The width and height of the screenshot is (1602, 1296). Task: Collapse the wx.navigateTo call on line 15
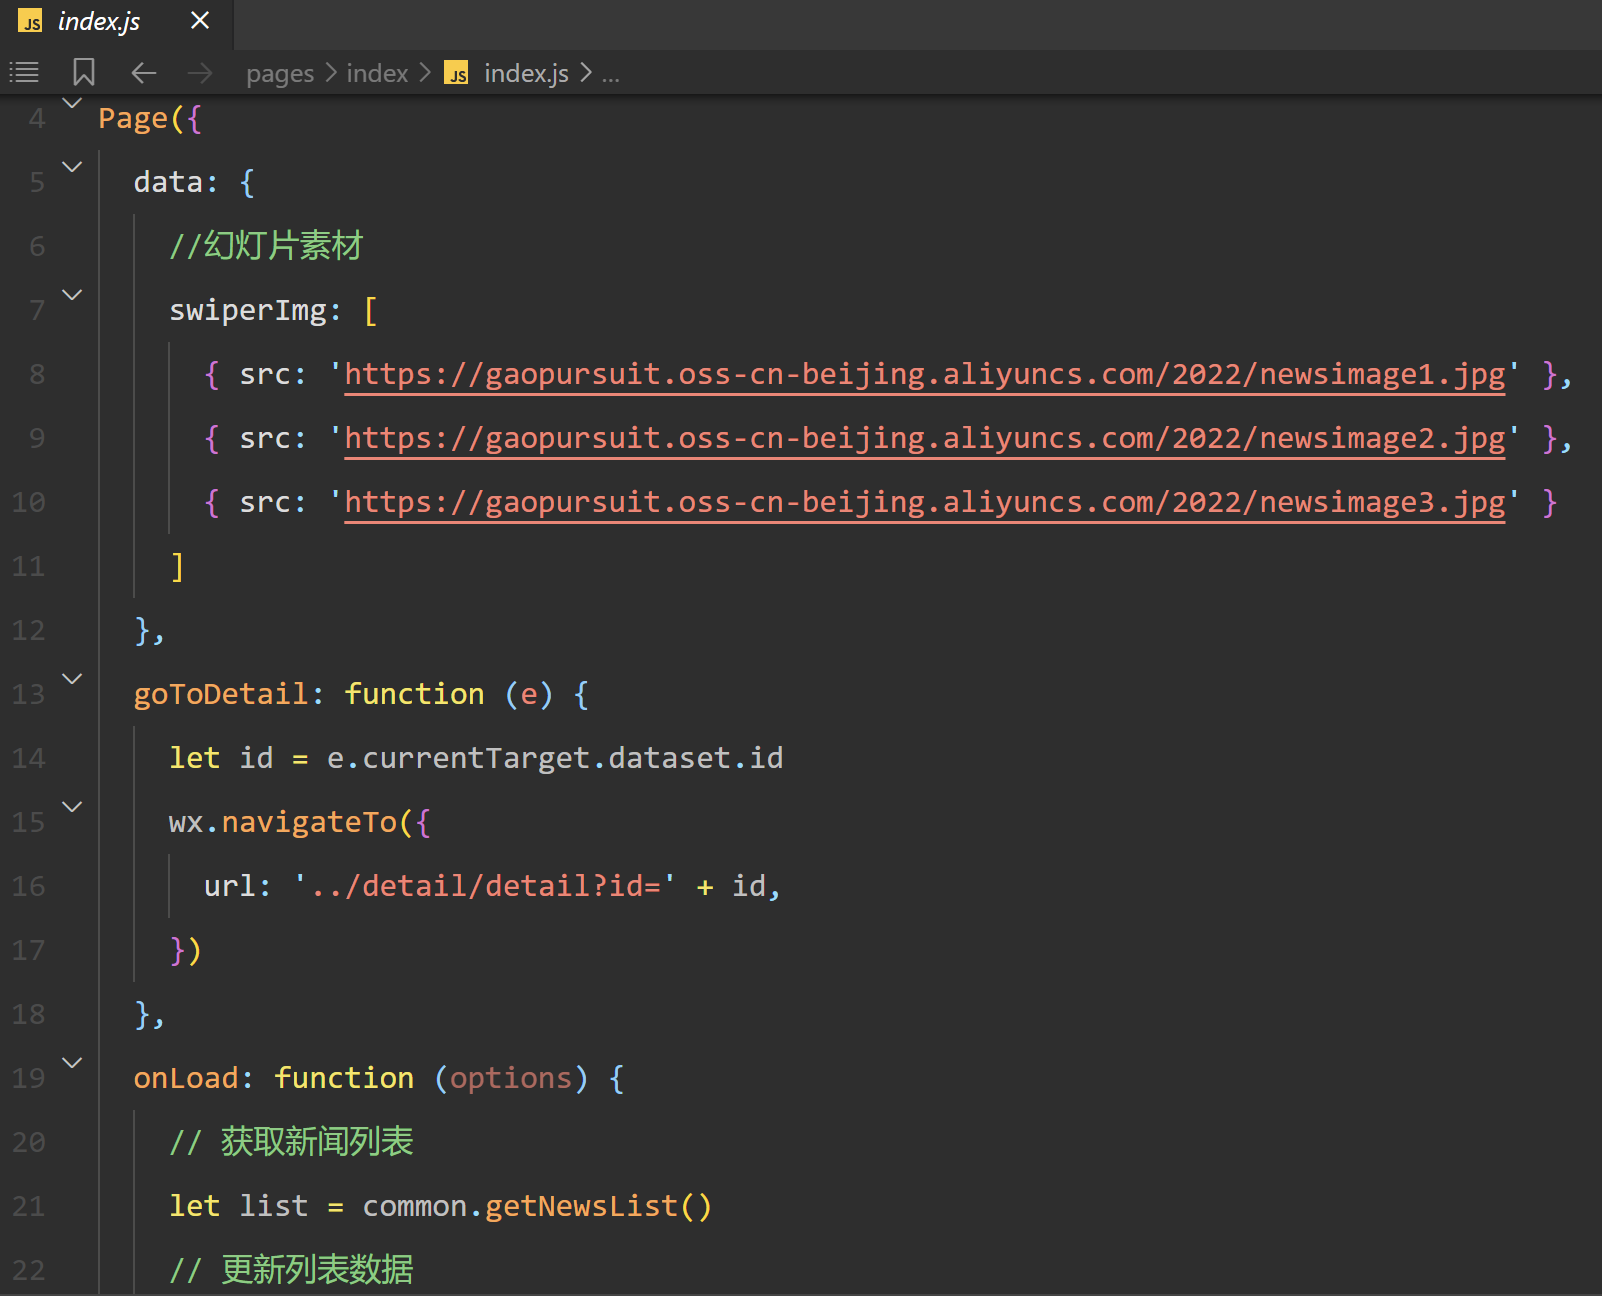[x=72, y=807]
